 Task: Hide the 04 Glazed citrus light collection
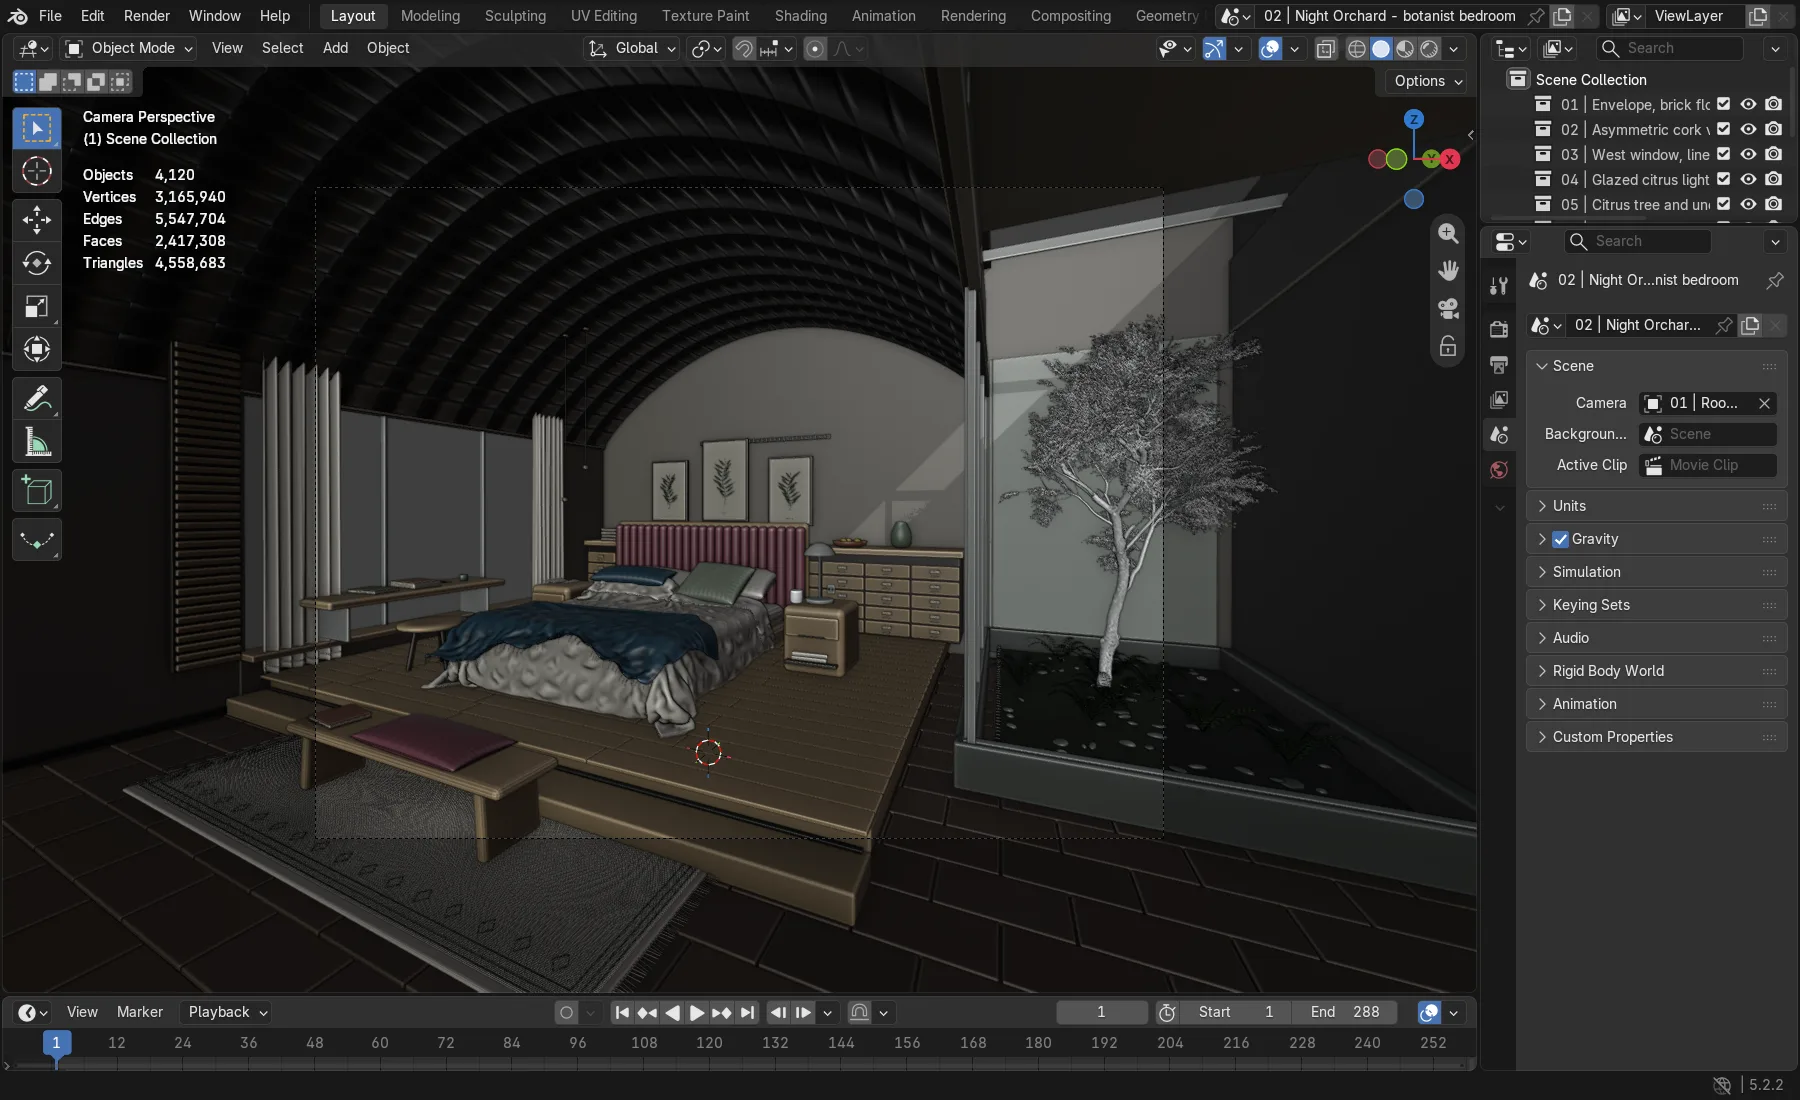pyautogui.click(x=1748, y=179)
